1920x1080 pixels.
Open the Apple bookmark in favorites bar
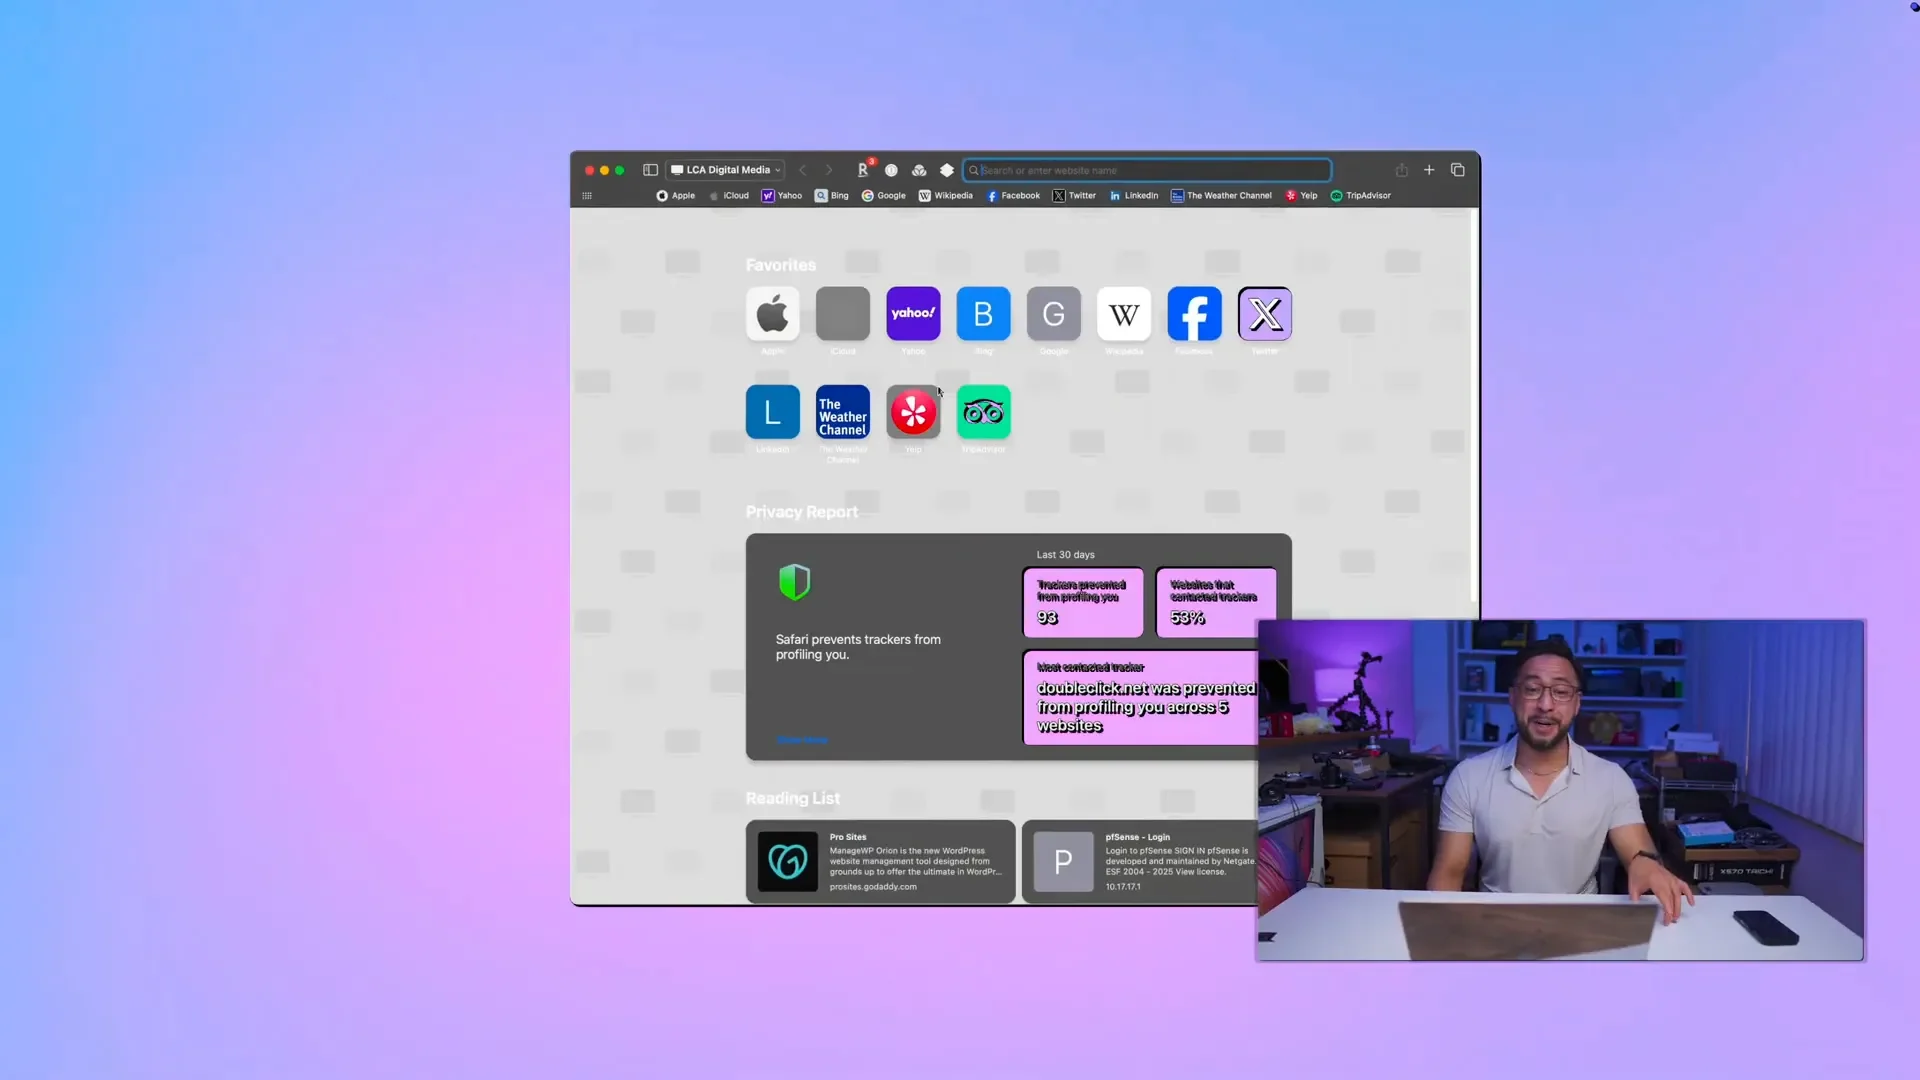click(x=676, y=196)
